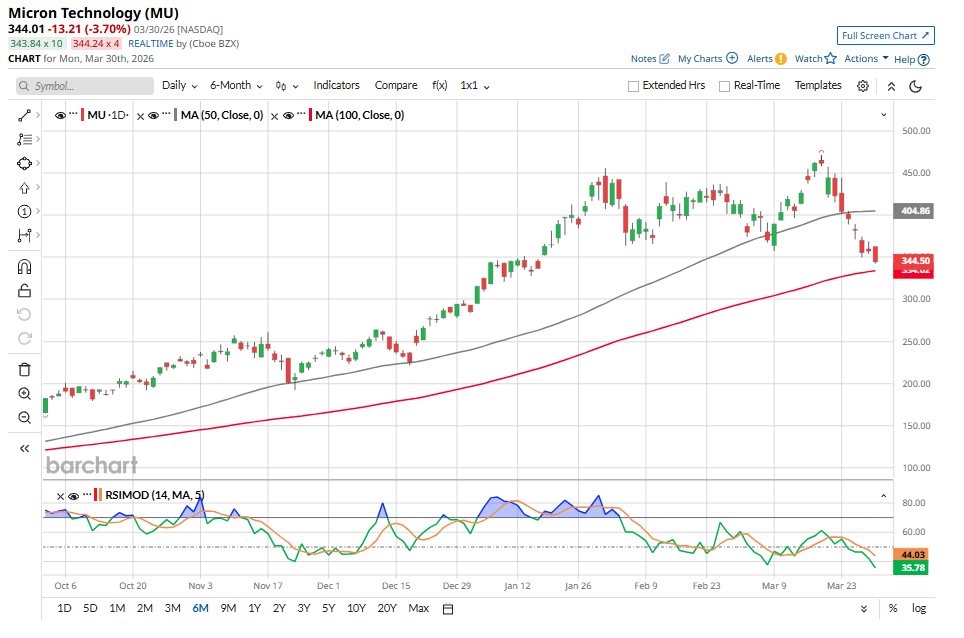Viewport: 964px width, 638px height.
Task: Switch to dark mode with moon icon
Action: (x=915, y=86)
